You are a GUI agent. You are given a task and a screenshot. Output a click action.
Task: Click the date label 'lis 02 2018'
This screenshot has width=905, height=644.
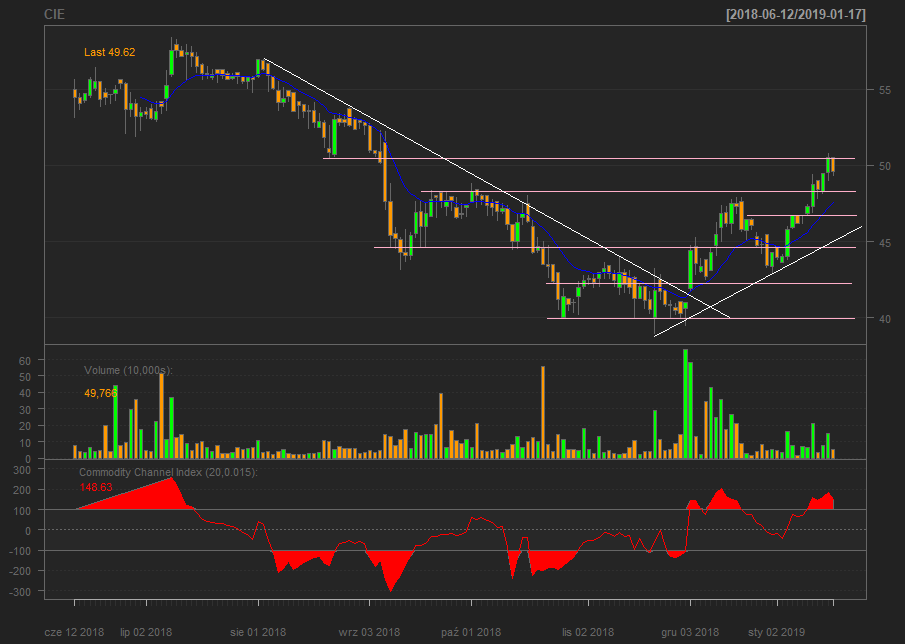(x=588, y=632)
